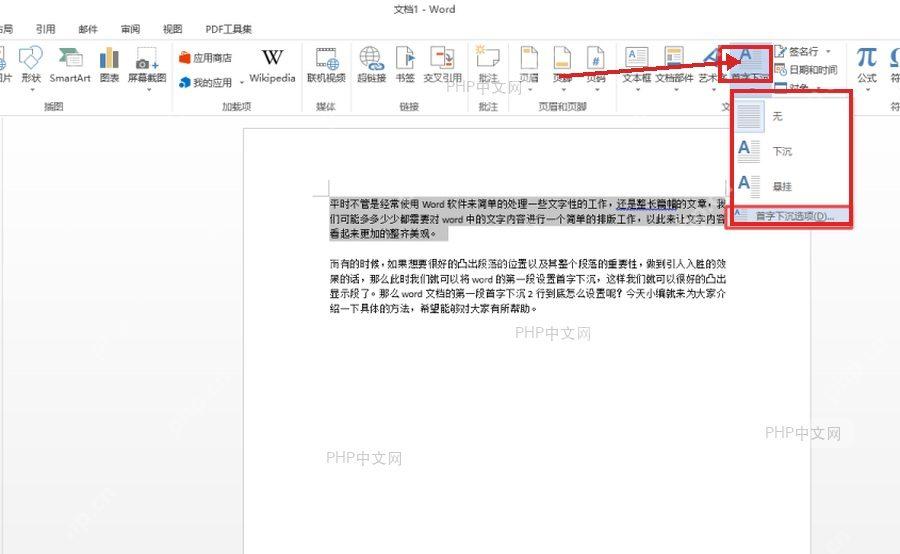Expand the Page Number (页码) dropdown arrow
900x554 pixels.
coord(596,90)
